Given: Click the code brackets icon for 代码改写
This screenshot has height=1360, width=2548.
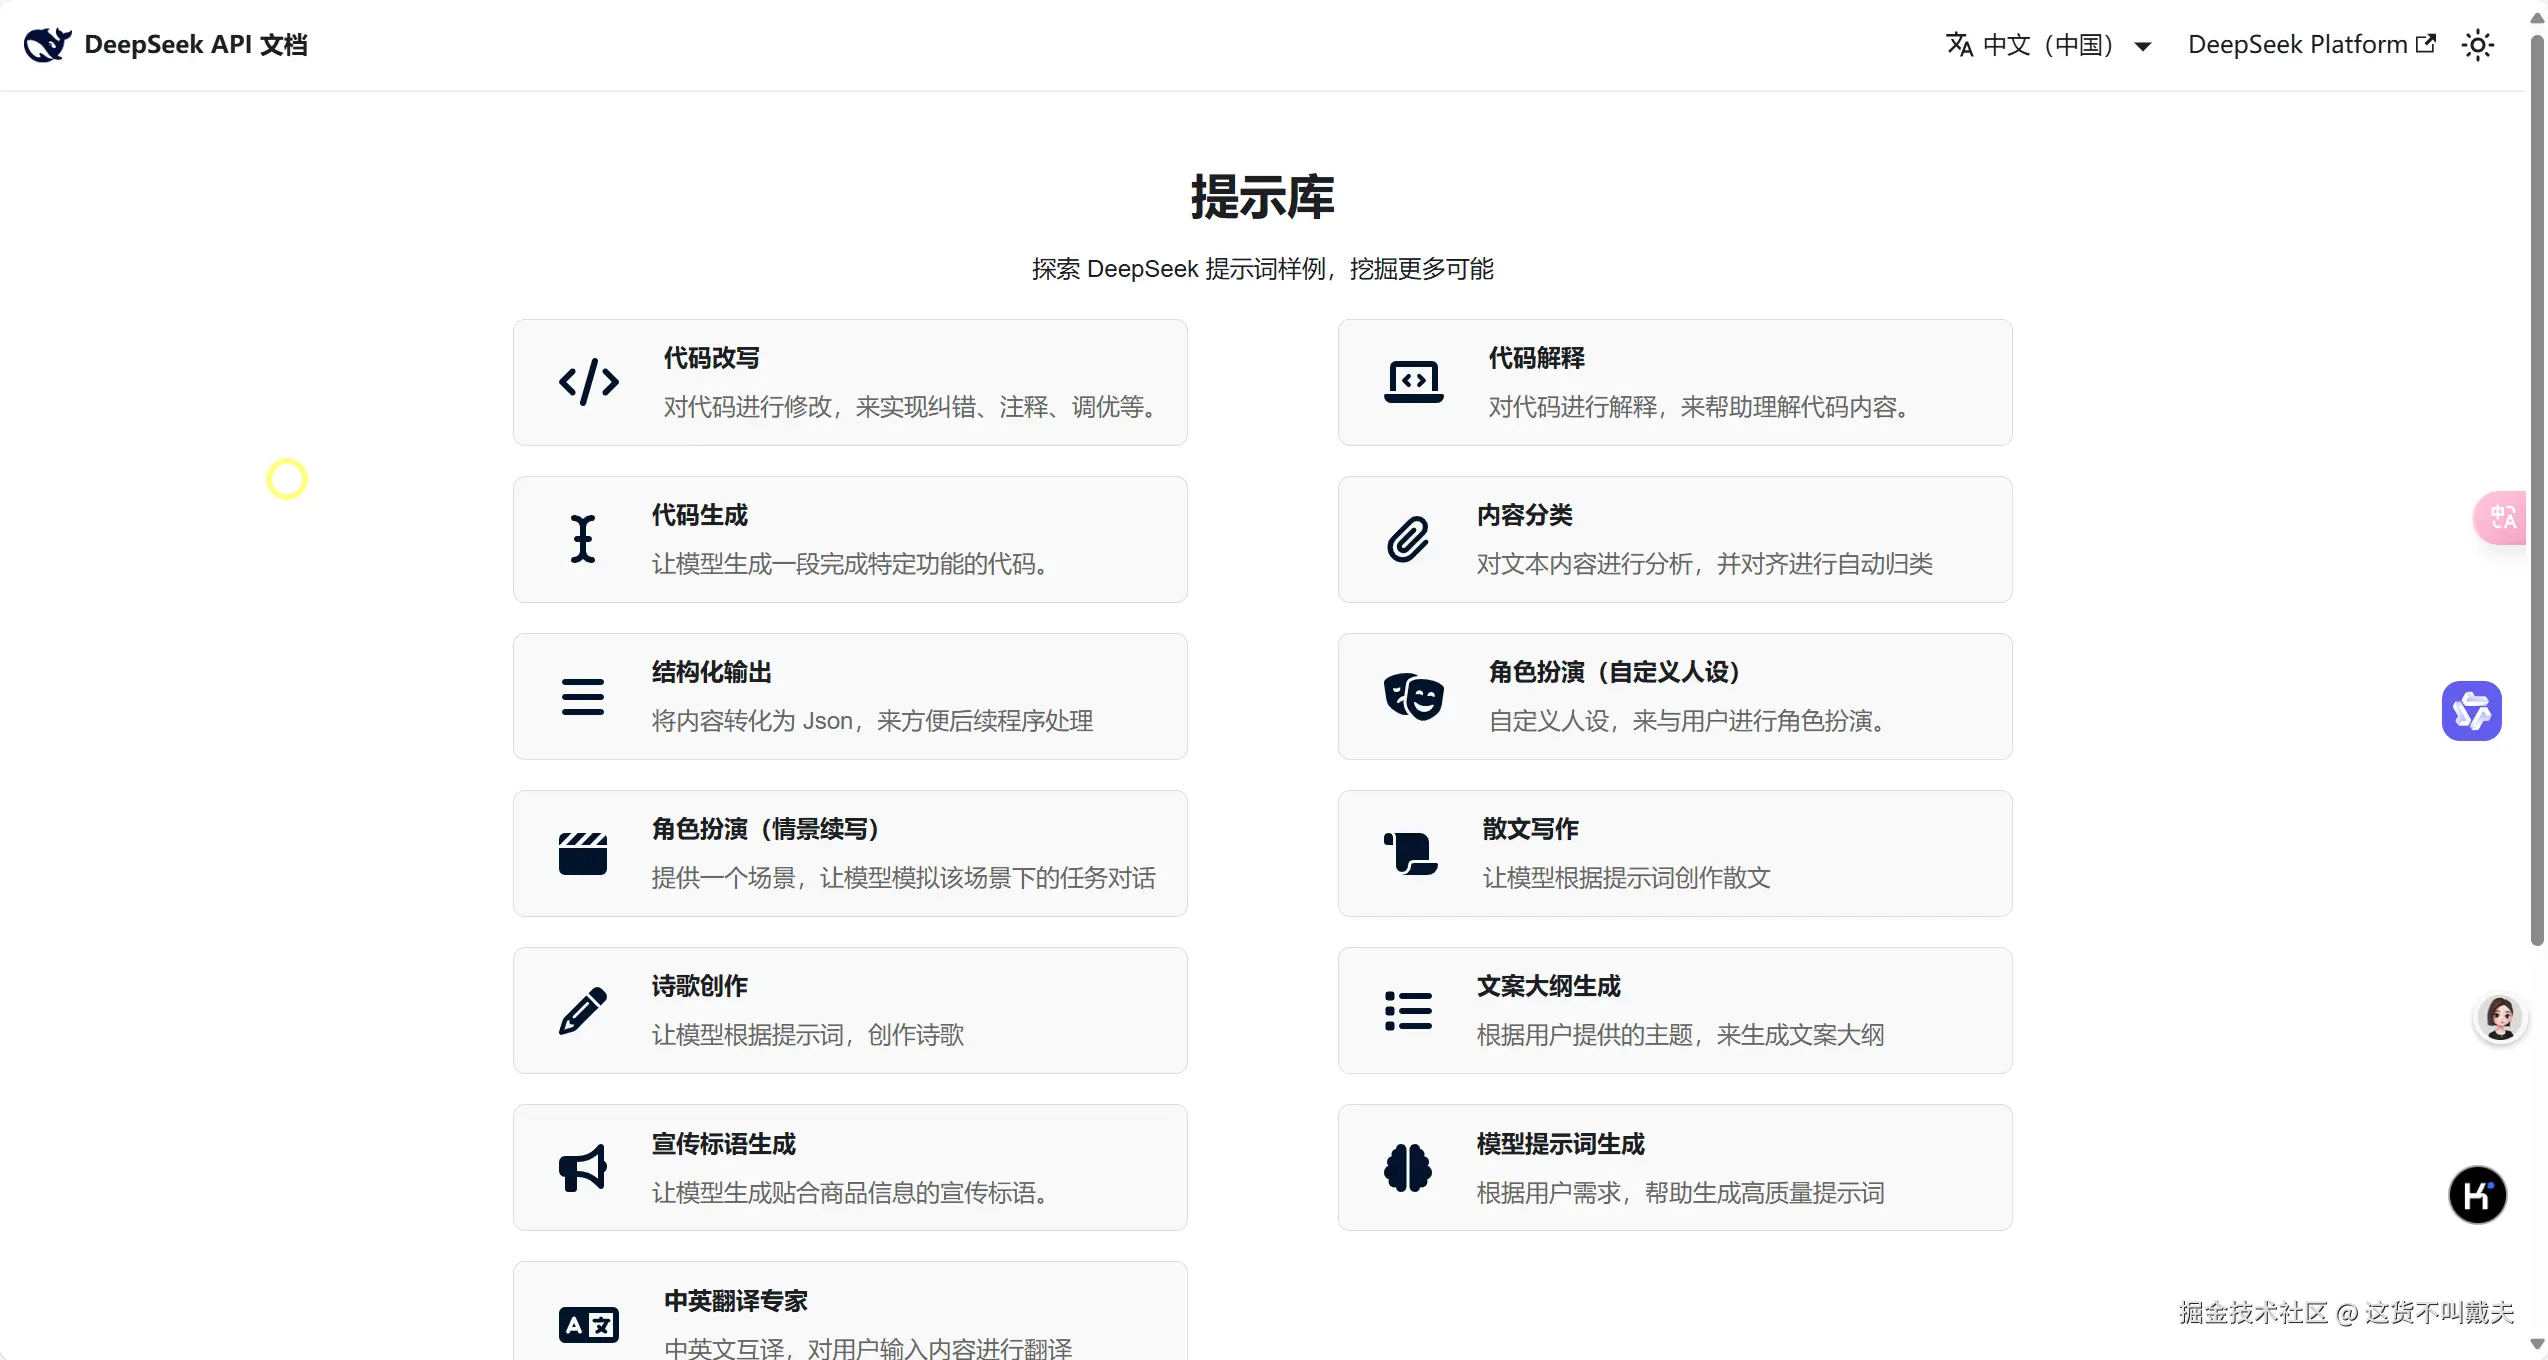Looking at the screenshot, I should click(588, 382).
